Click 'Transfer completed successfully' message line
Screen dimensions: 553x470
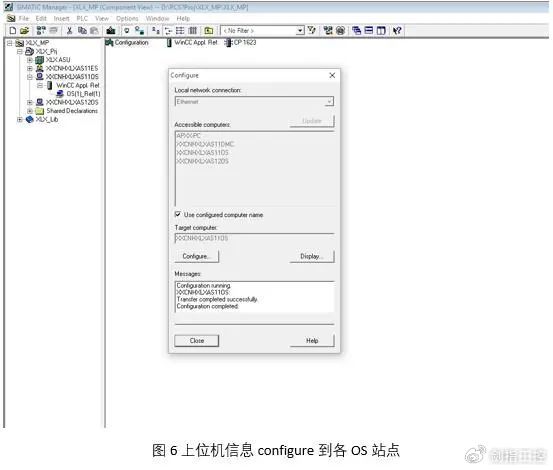coord(217,299)
